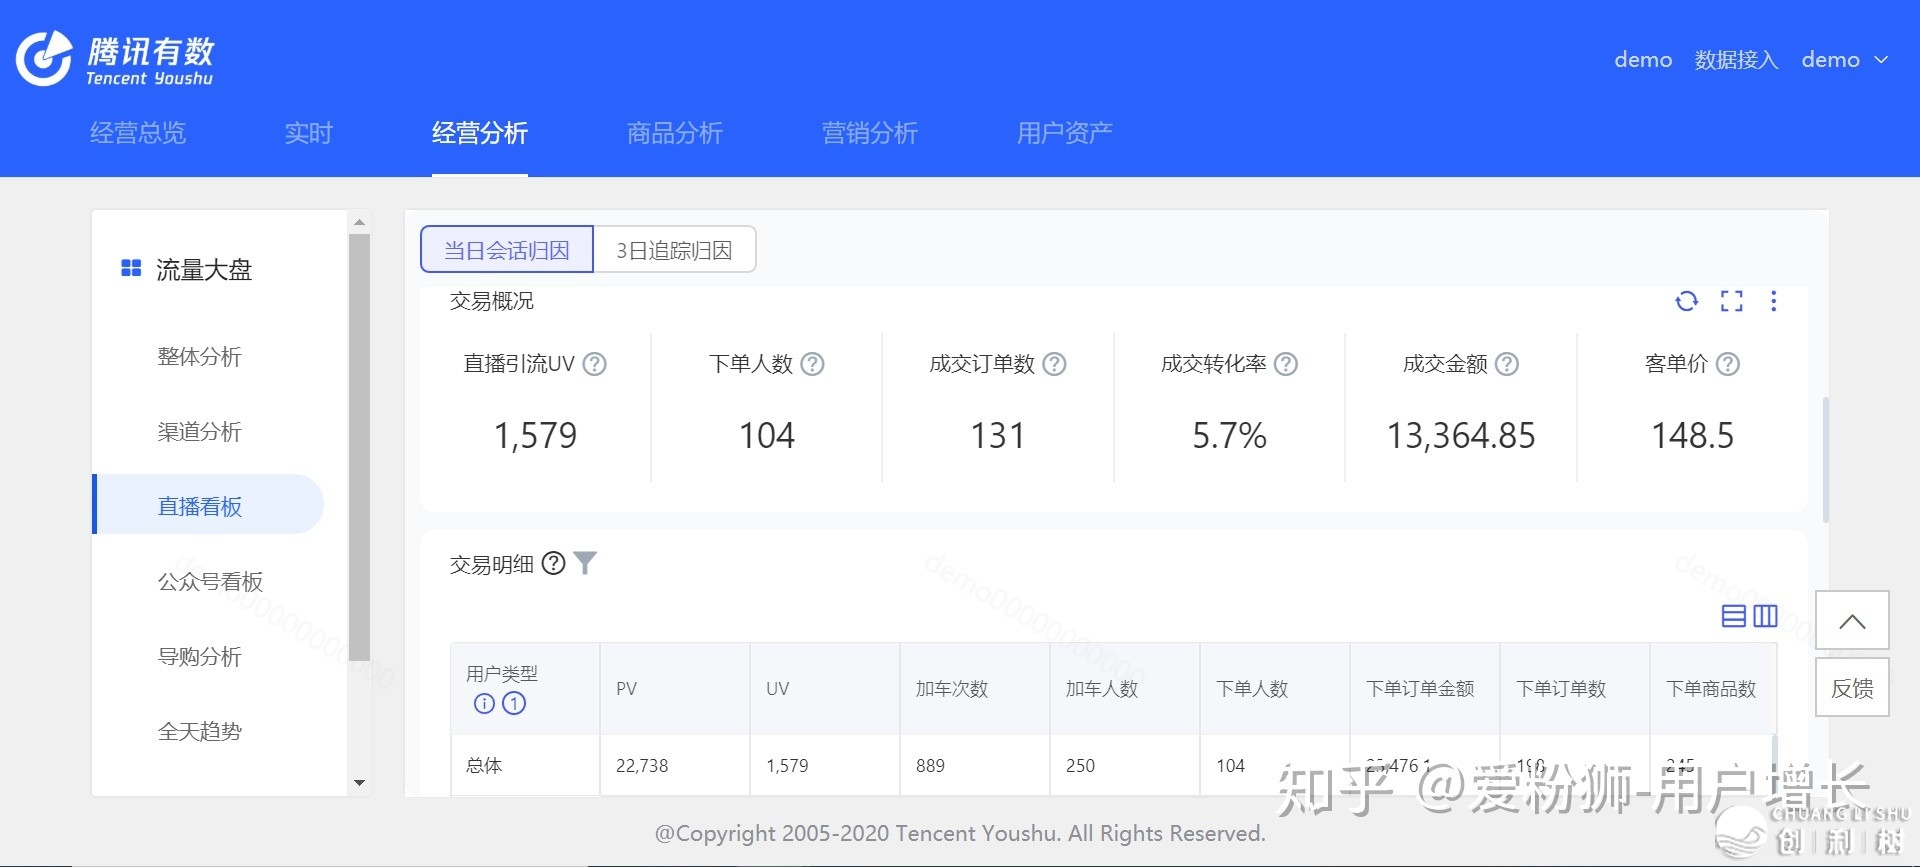This screenshot has height=867, width=1920.
Task: Switch table to row layout view
Action: [x=1733, y=616]
